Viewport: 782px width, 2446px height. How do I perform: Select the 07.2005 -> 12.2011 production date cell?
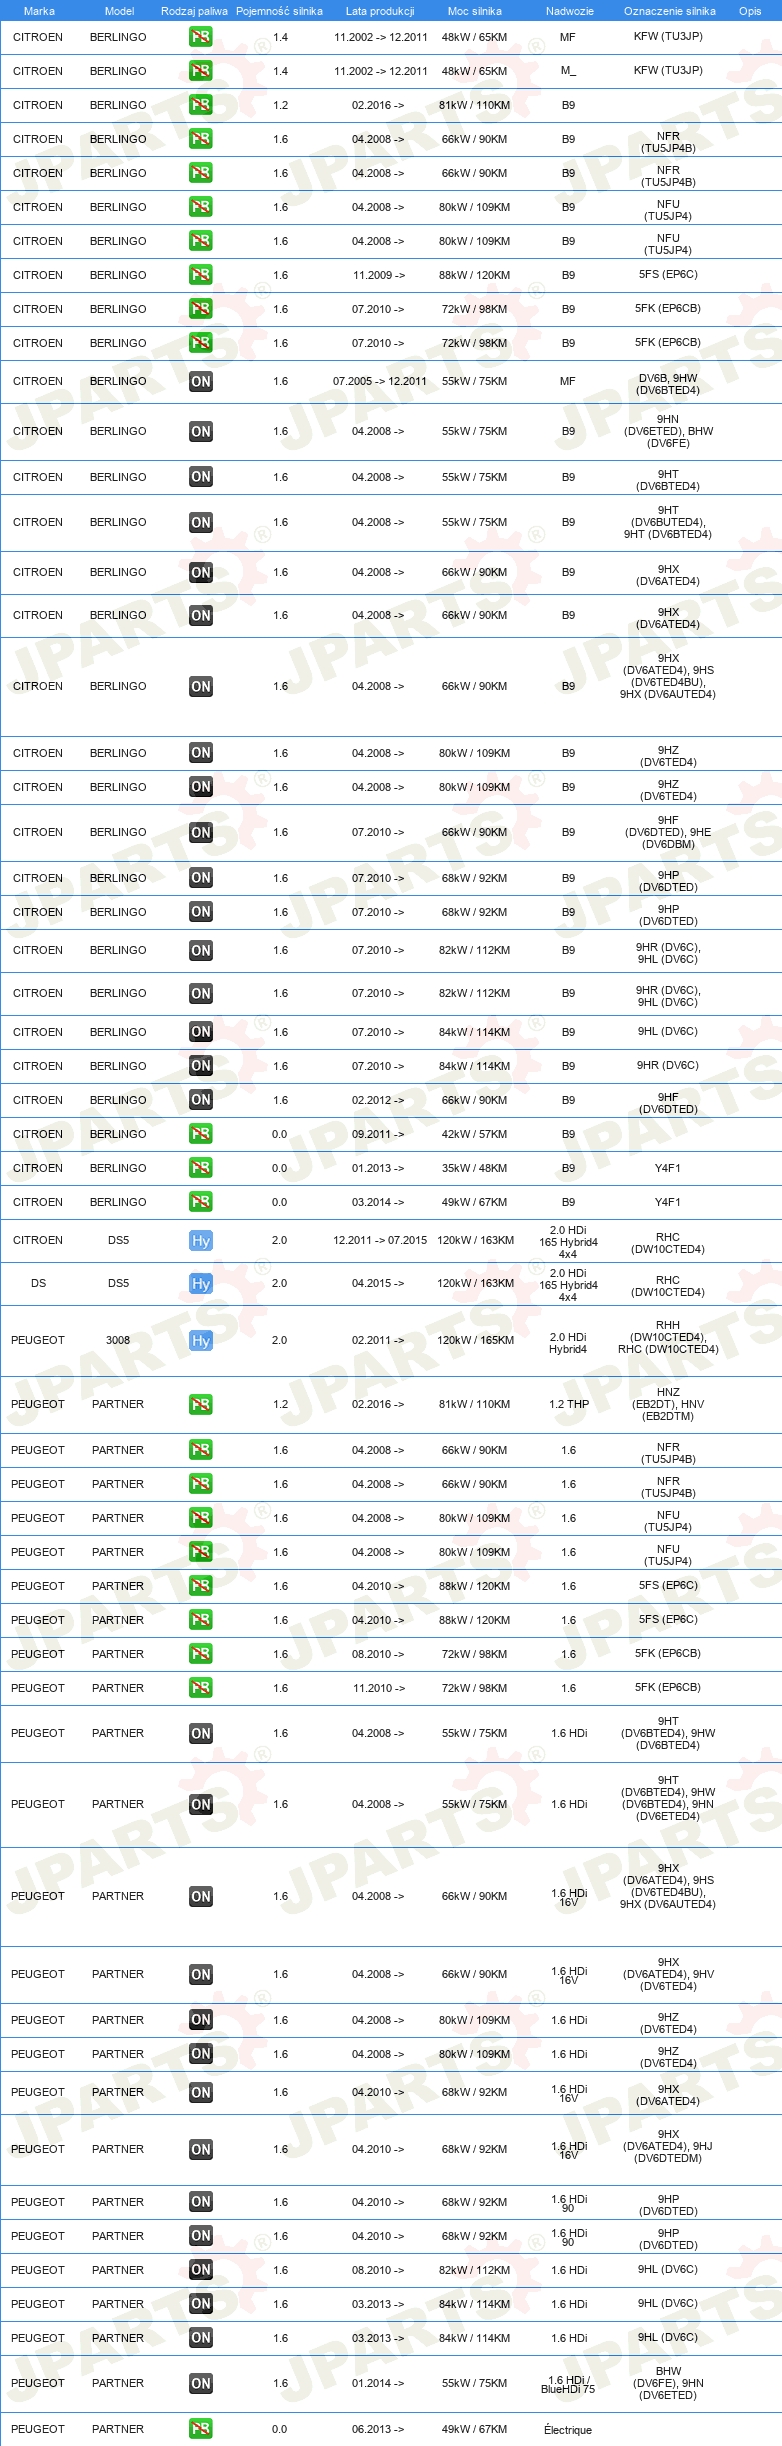click(380, 381)
